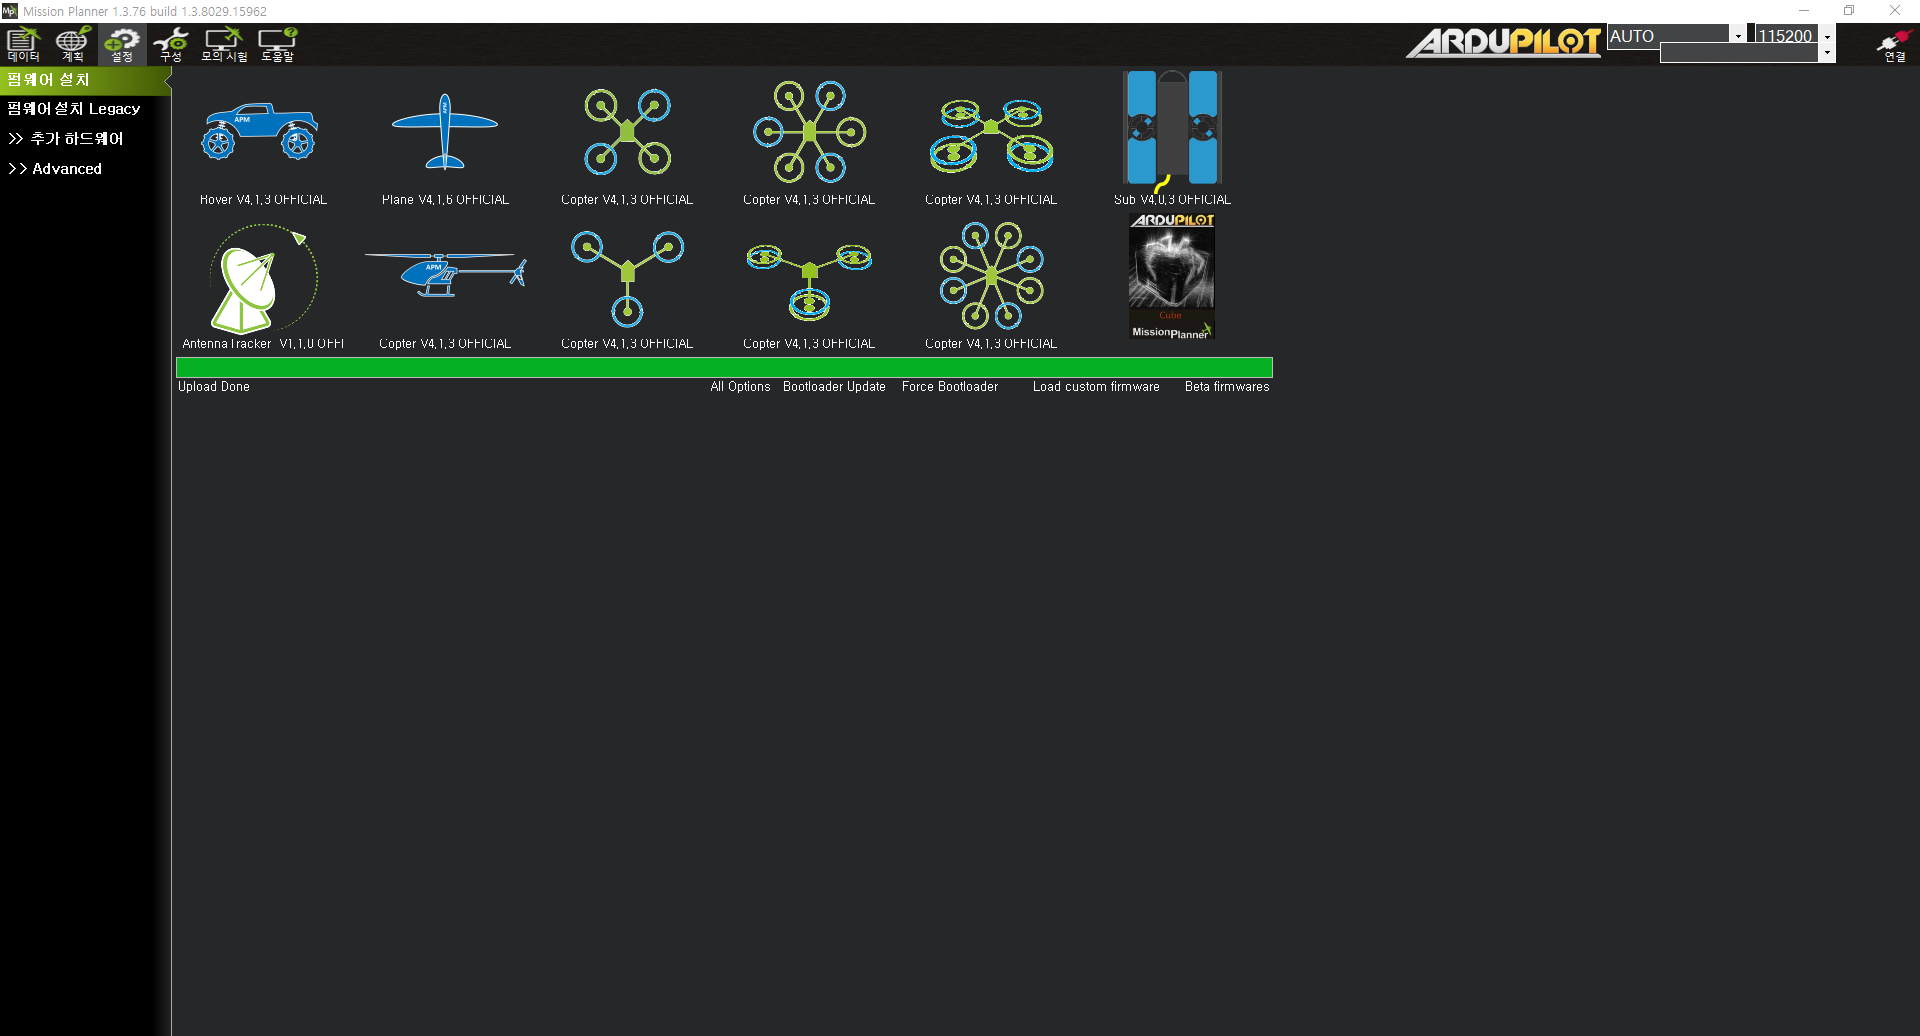1920x1036 pixels.
Task: Click the Plane V4.1.6 OFFICIAL label
Action: 445,199
